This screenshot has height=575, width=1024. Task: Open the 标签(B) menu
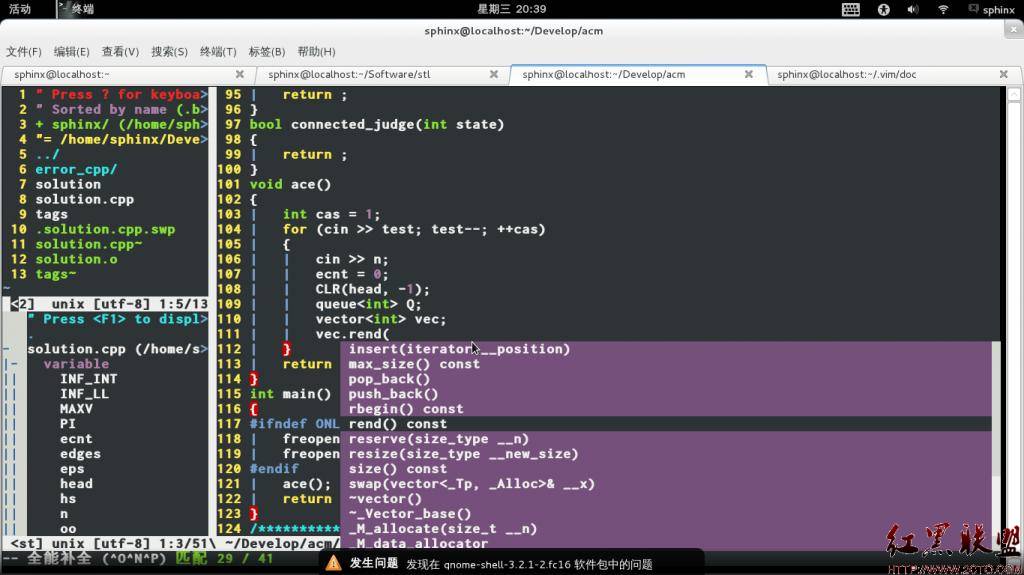click(266, 52)
